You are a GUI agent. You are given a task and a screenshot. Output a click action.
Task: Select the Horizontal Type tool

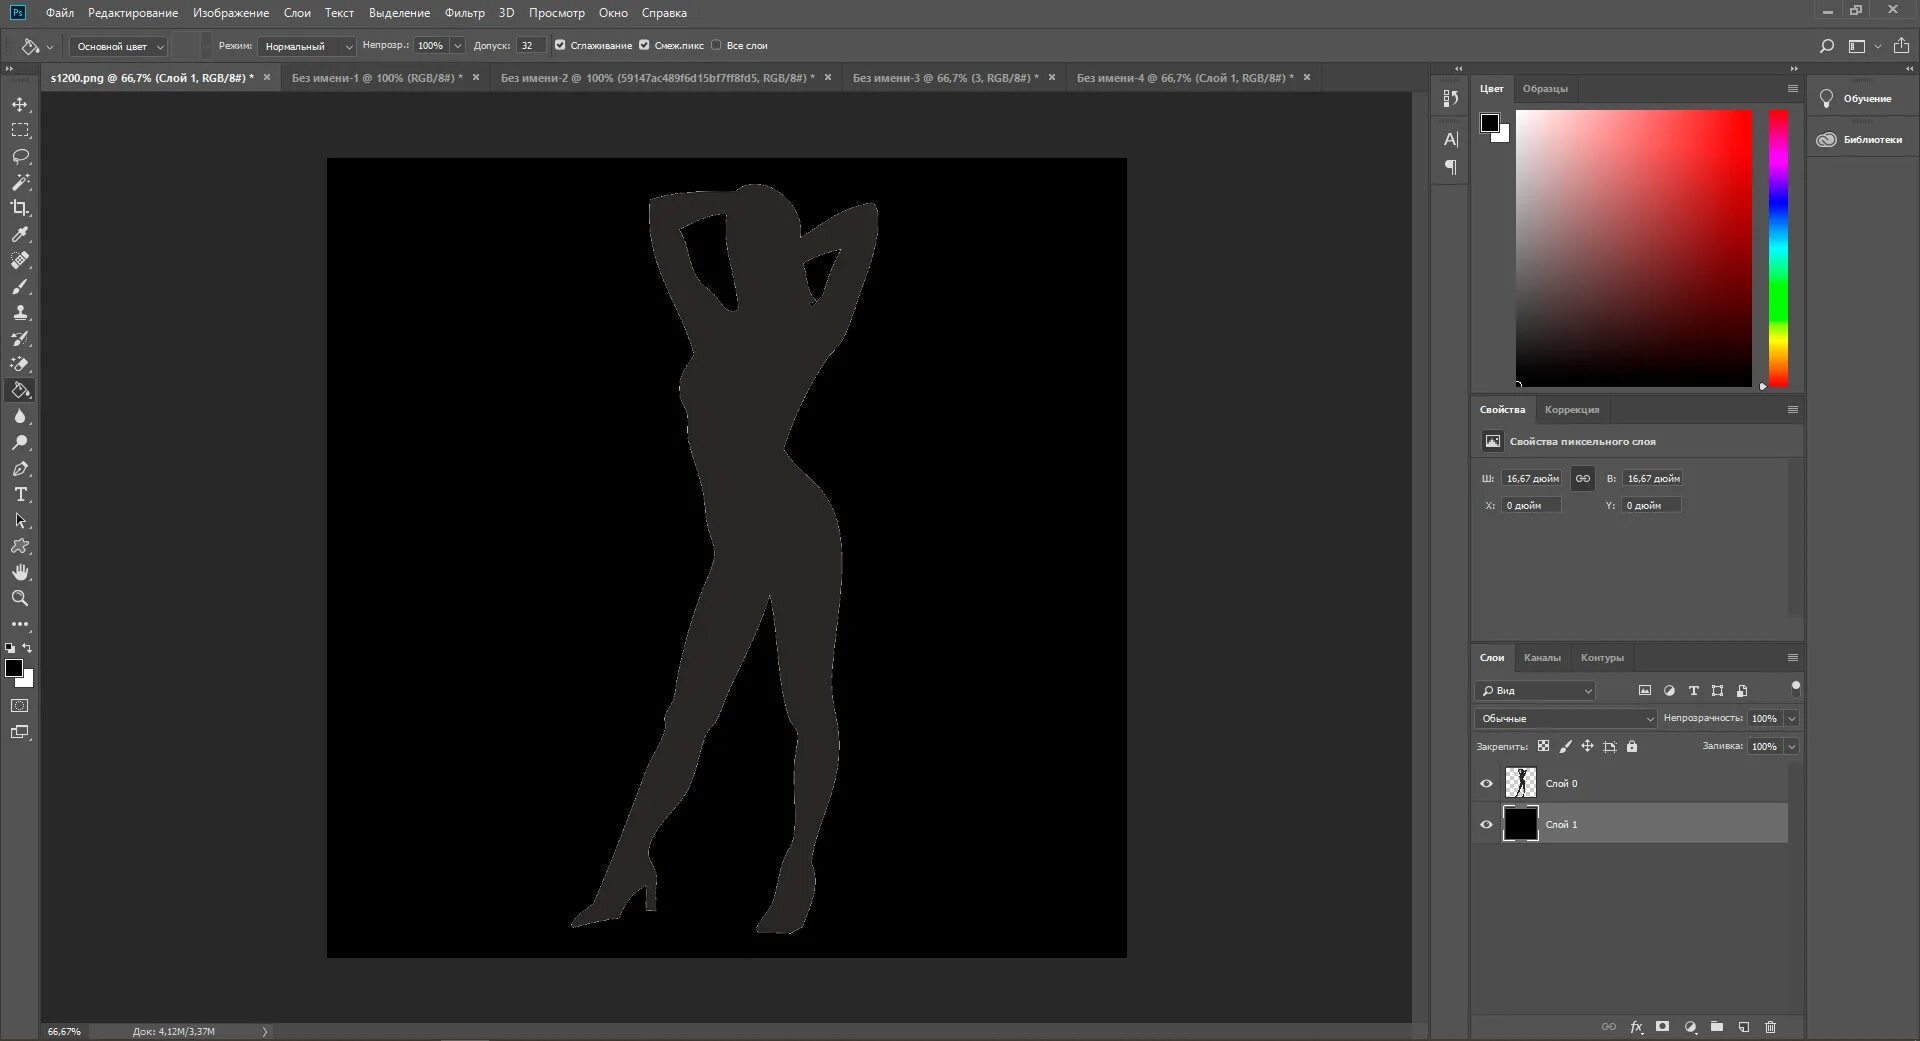20,495
